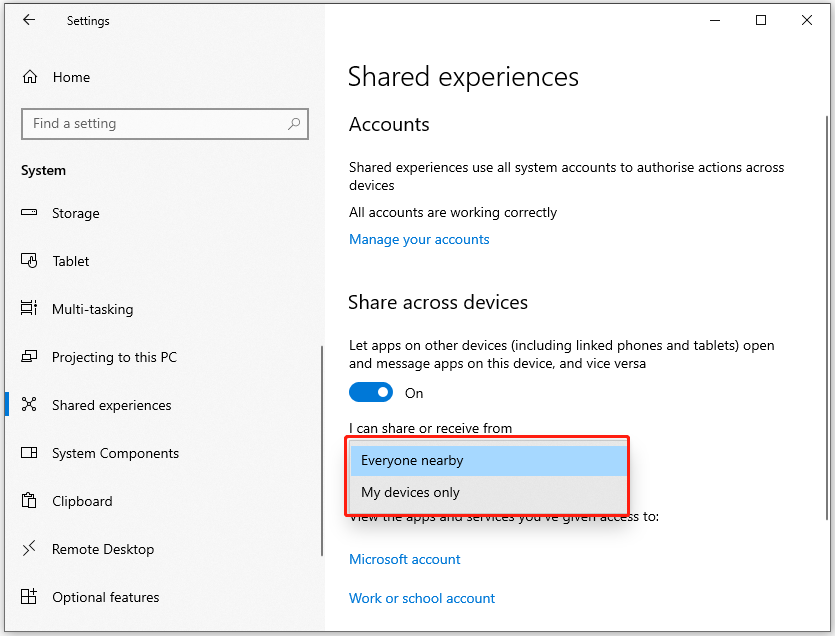Open the Storage settings icon

click(x=28, y=213)
